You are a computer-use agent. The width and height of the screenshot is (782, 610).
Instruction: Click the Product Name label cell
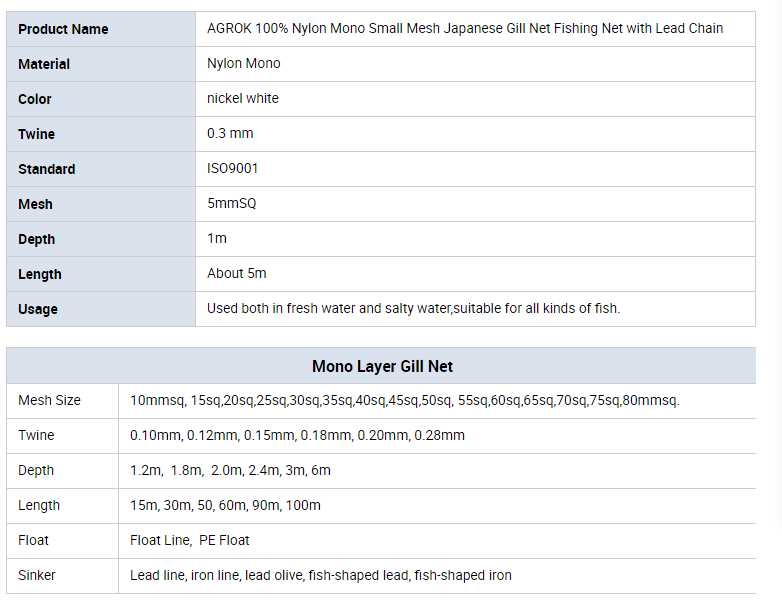pyautogui.click(x=63, y=29)
